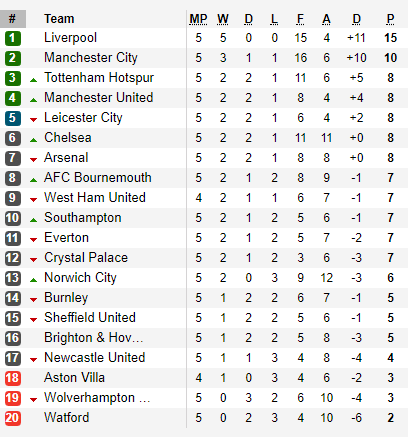This screenshot has height=437, width=408.
Task: Sort by W wins column header
Action: point(223,19)
